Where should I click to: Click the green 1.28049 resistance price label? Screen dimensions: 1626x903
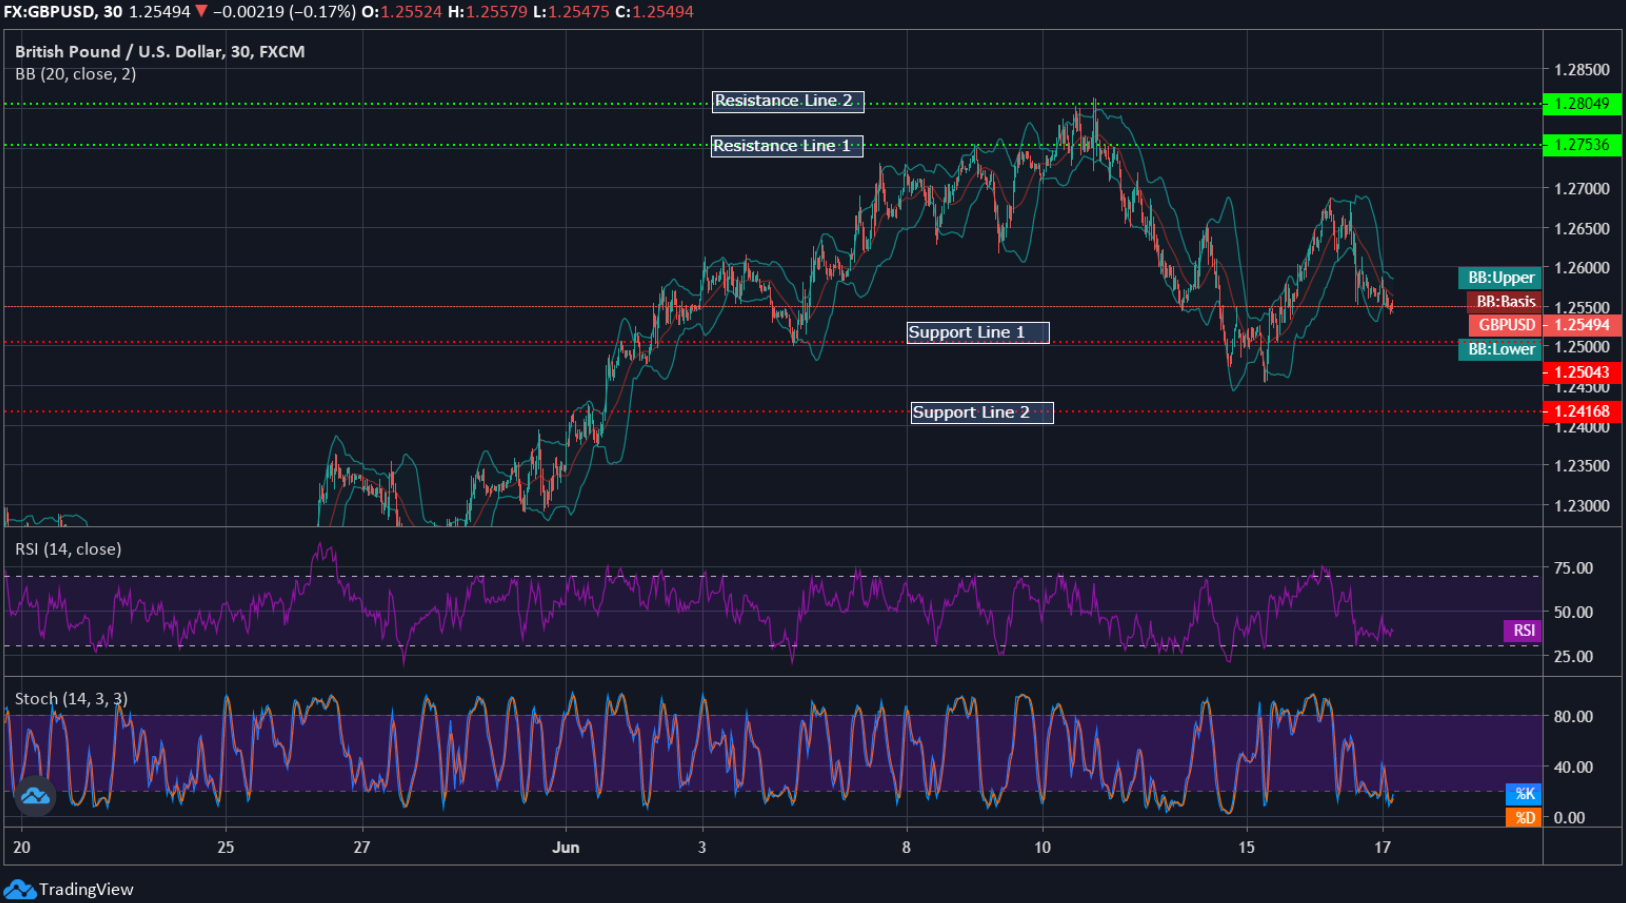coord(1583,103)
